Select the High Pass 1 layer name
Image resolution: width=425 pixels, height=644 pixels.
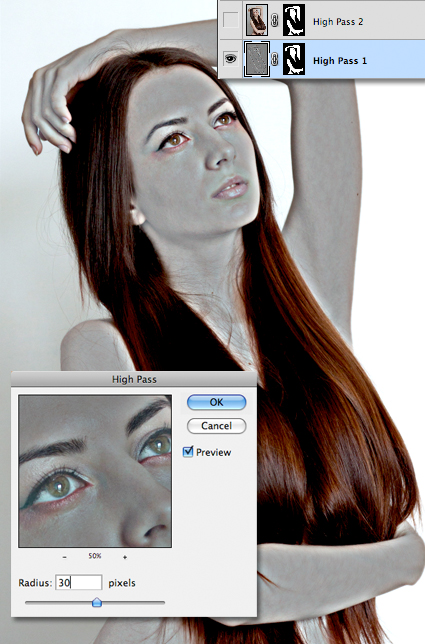coord(340,61)
